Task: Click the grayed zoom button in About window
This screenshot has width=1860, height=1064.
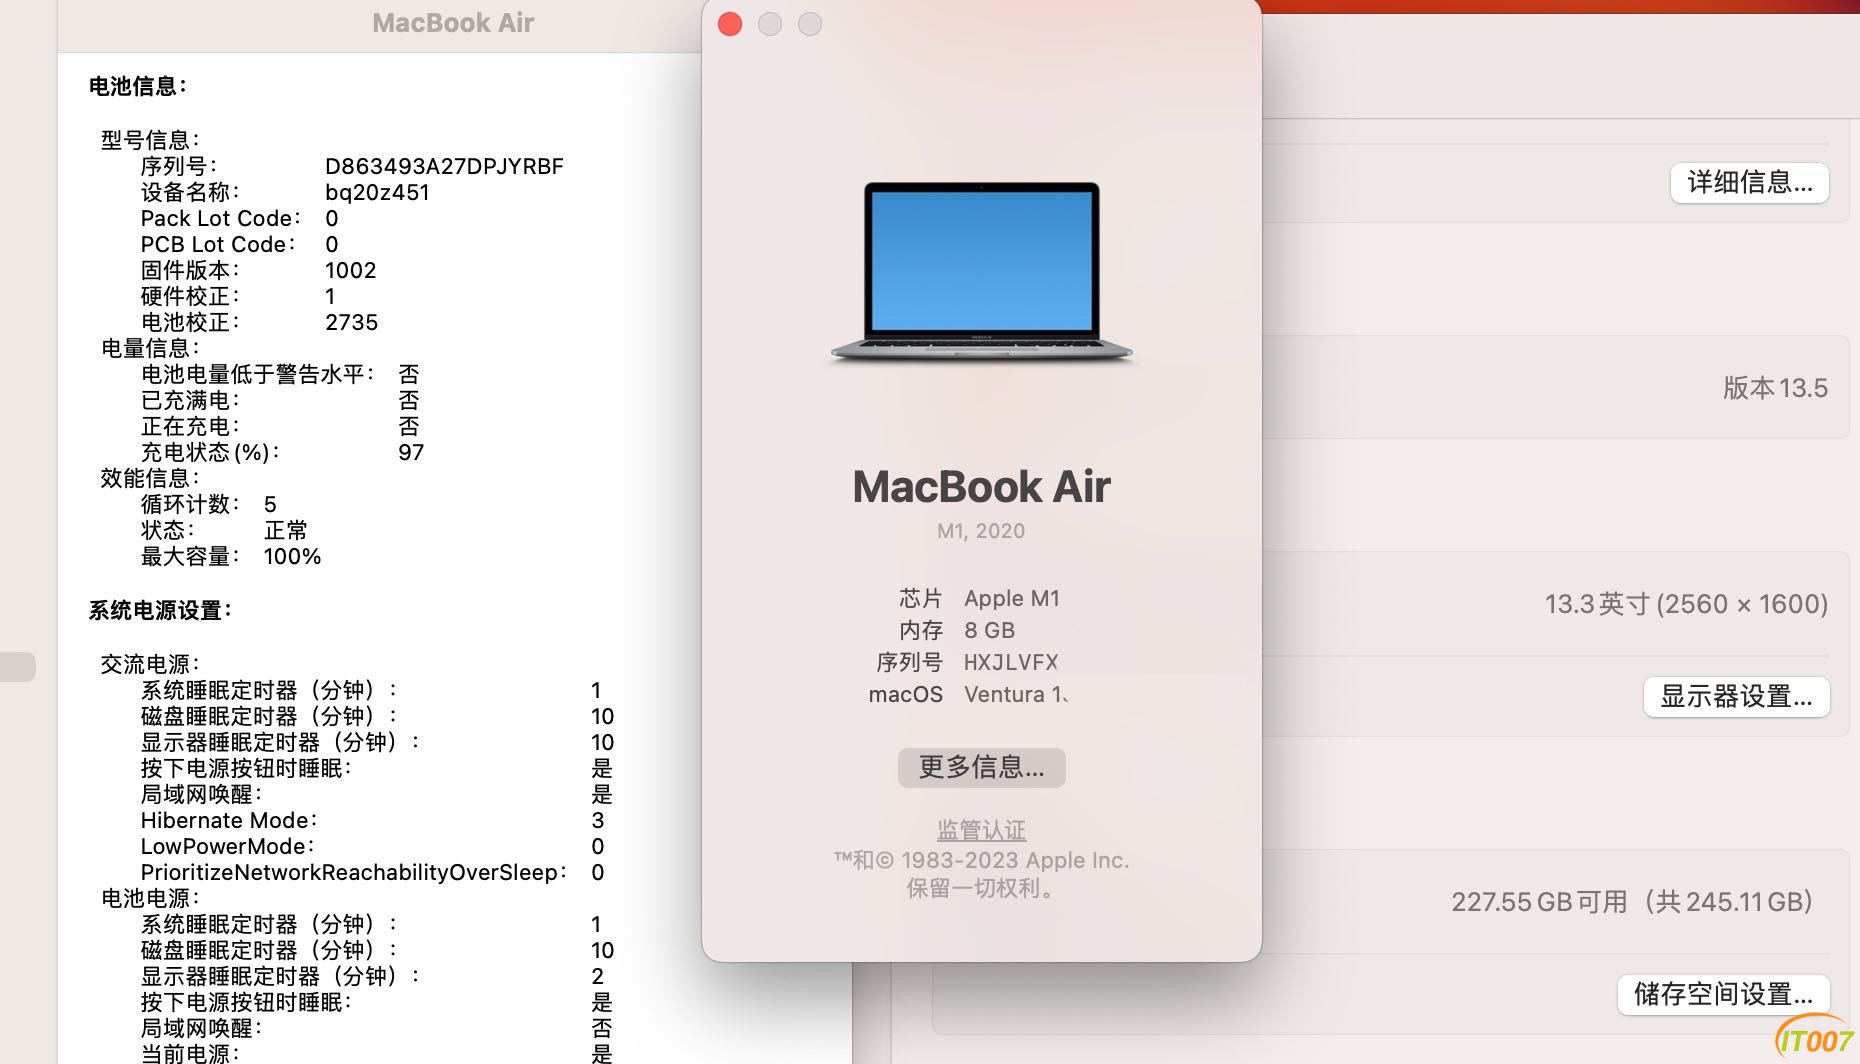Action: tap(810, 24)
